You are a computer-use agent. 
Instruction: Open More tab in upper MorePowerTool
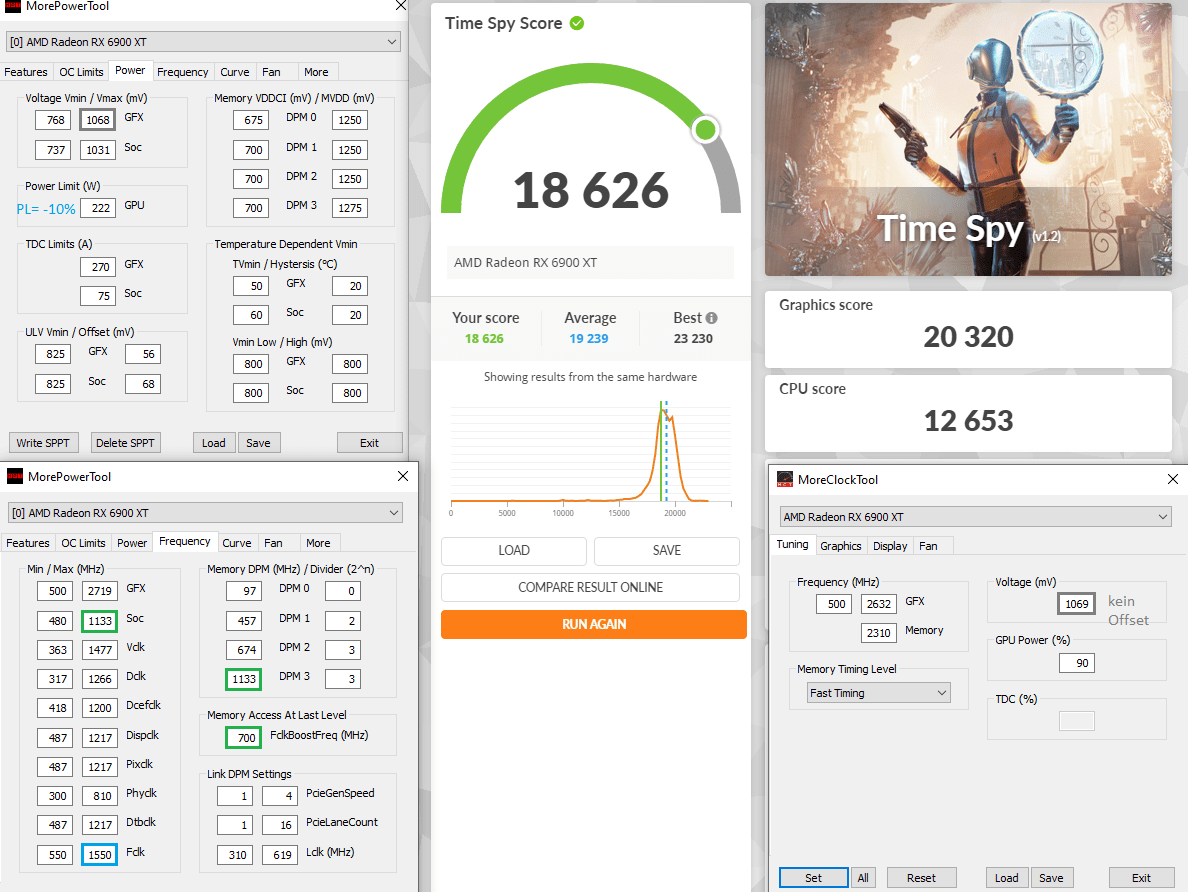[x=316, y=72]
